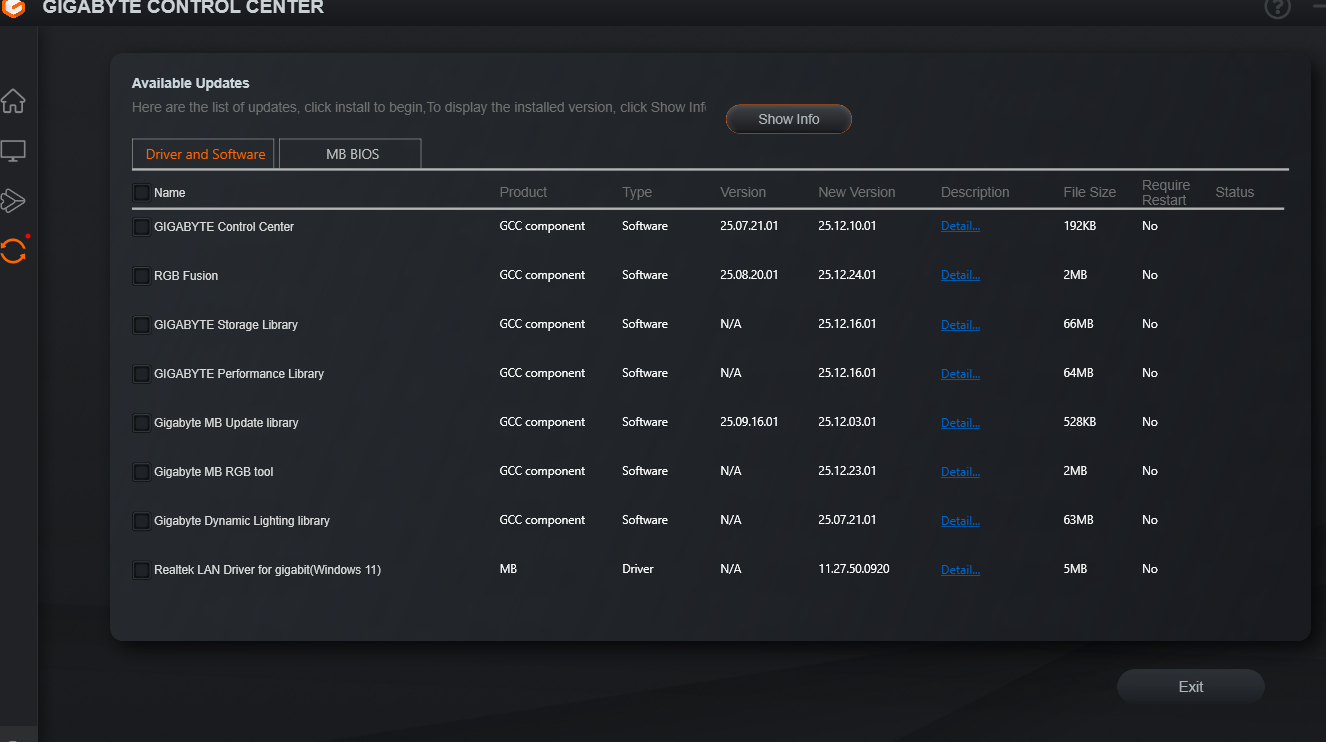Viewport: 1326px width, 742px height.
Task: Tick the Gigabyte Dynamic Lighting library checkbox
Action: [141, 521]
